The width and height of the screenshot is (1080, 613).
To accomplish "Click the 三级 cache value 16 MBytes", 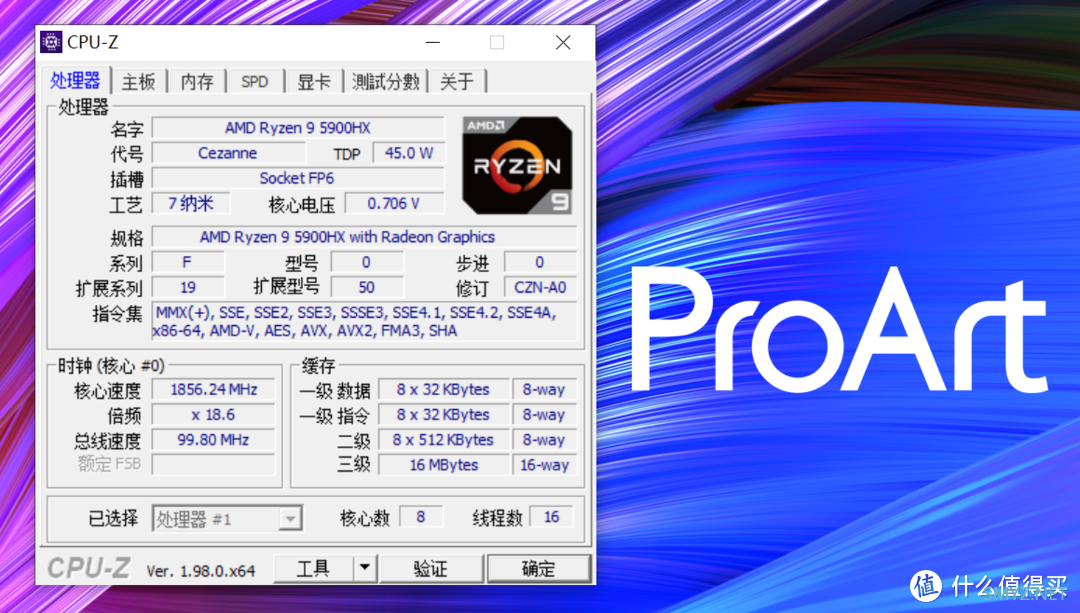I will point(444,465).
